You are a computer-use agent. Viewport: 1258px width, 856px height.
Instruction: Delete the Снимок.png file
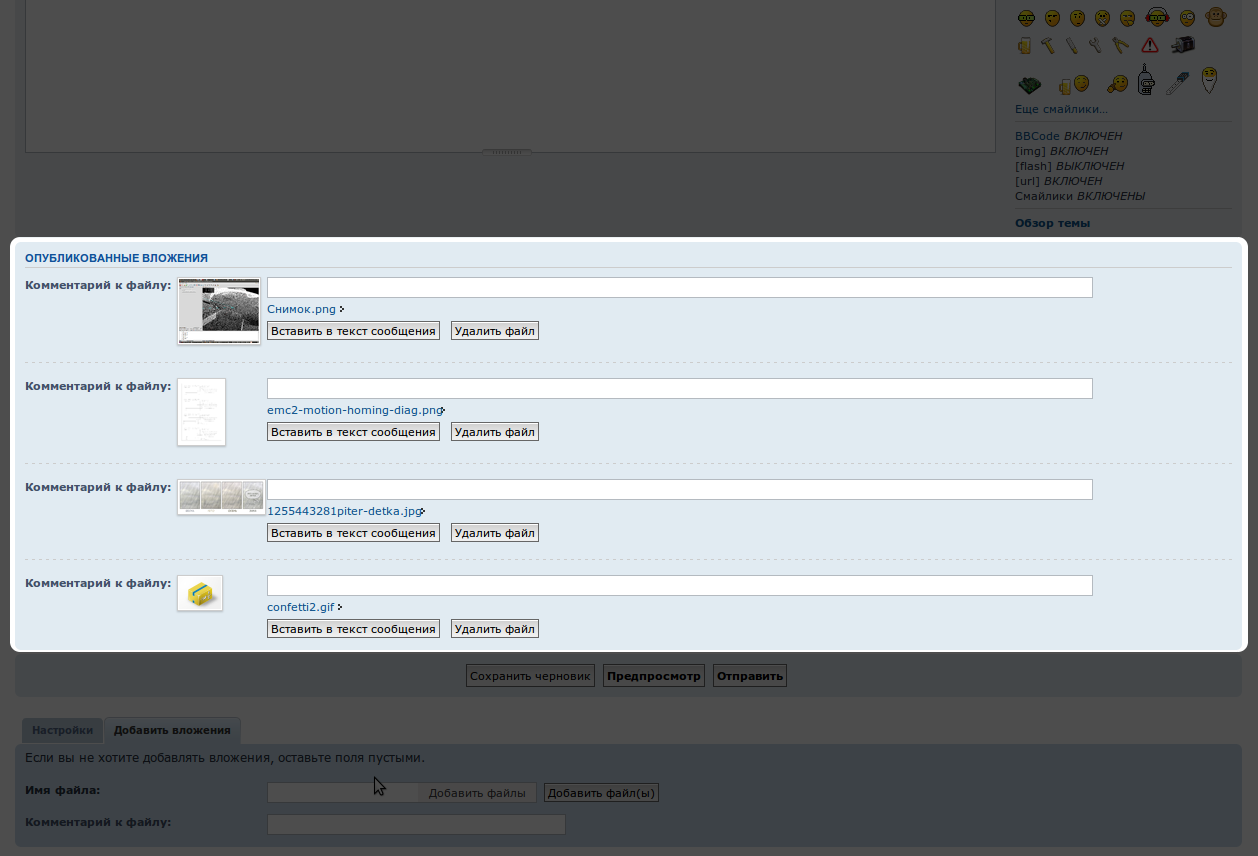(495, 331)
